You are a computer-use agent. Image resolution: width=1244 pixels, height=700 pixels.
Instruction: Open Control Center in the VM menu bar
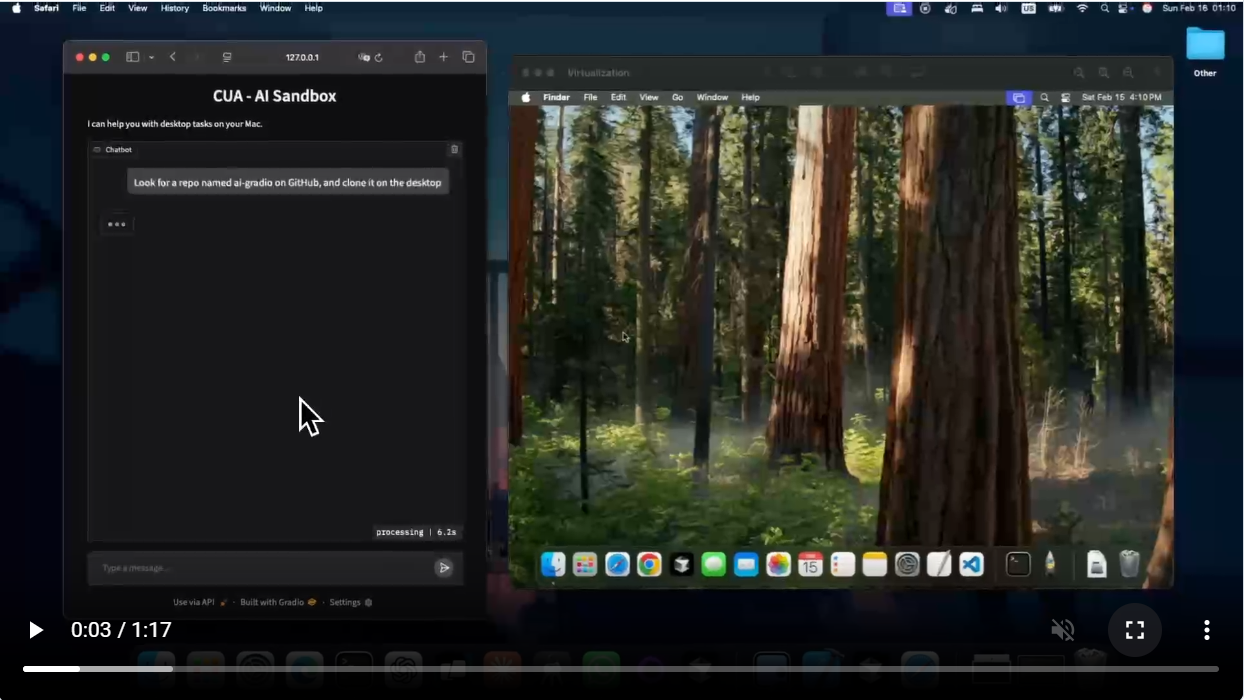(1065, 97)
